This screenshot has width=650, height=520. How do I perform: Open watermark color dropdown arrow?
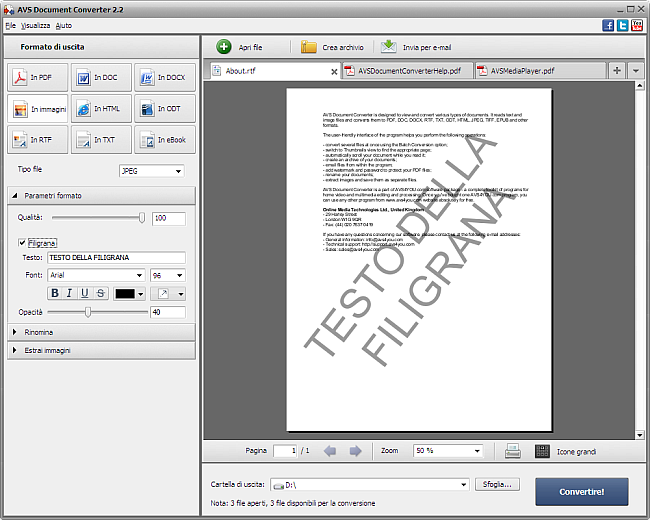[x=141, y=294]
